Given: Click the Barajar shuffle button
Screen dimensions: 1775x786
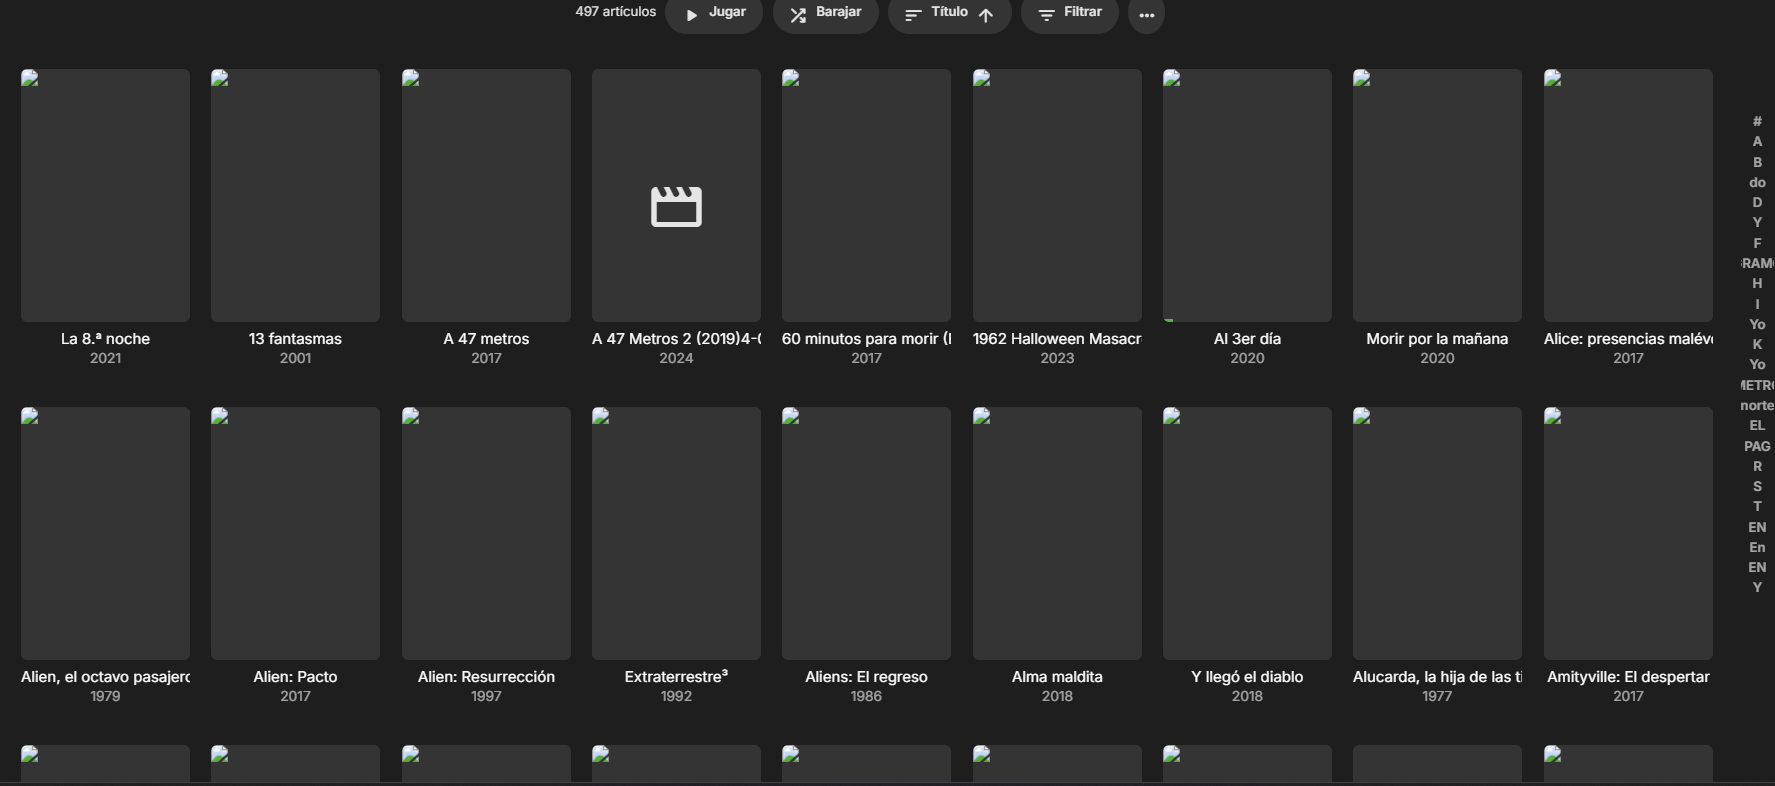Looking at the screenshot, I should [x=825, y=14].
